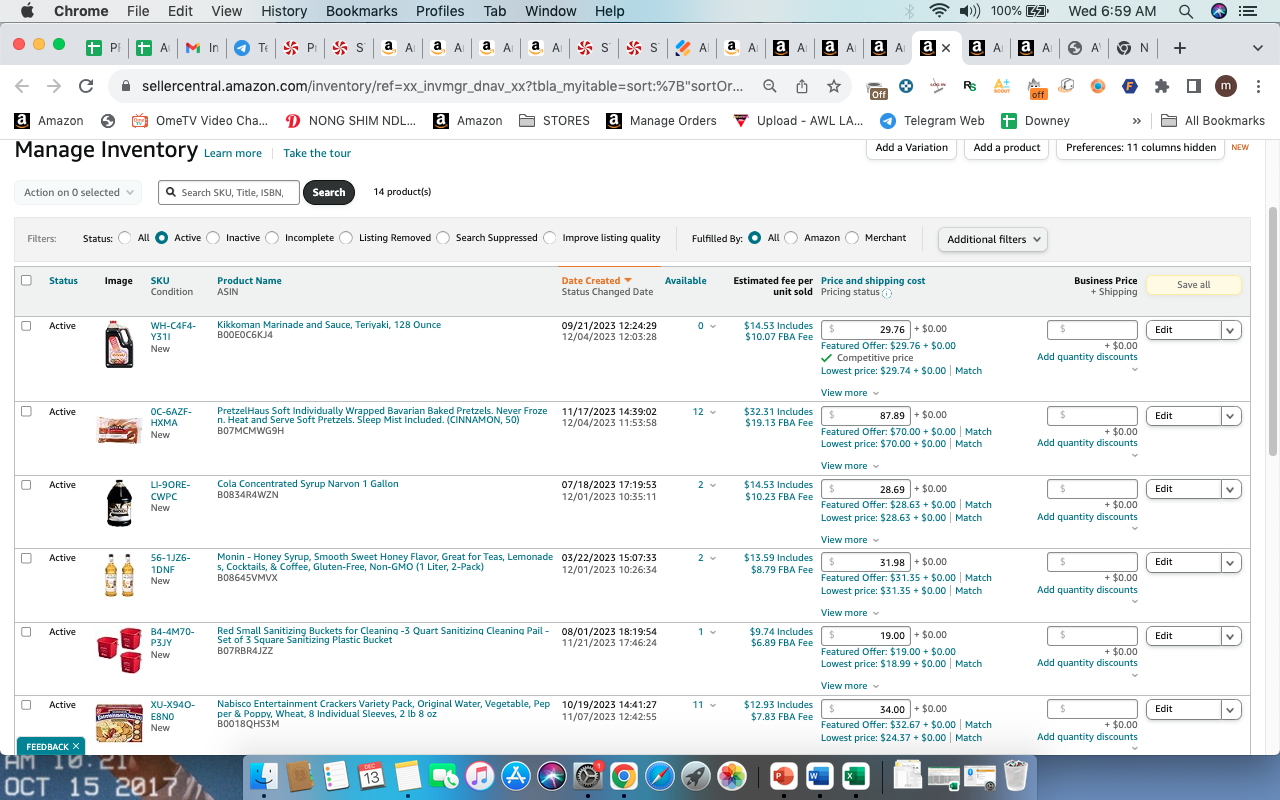1280x800 pixels.
Task: Expand the Additional filters dropdown
Action: click(x=992, y=239)
